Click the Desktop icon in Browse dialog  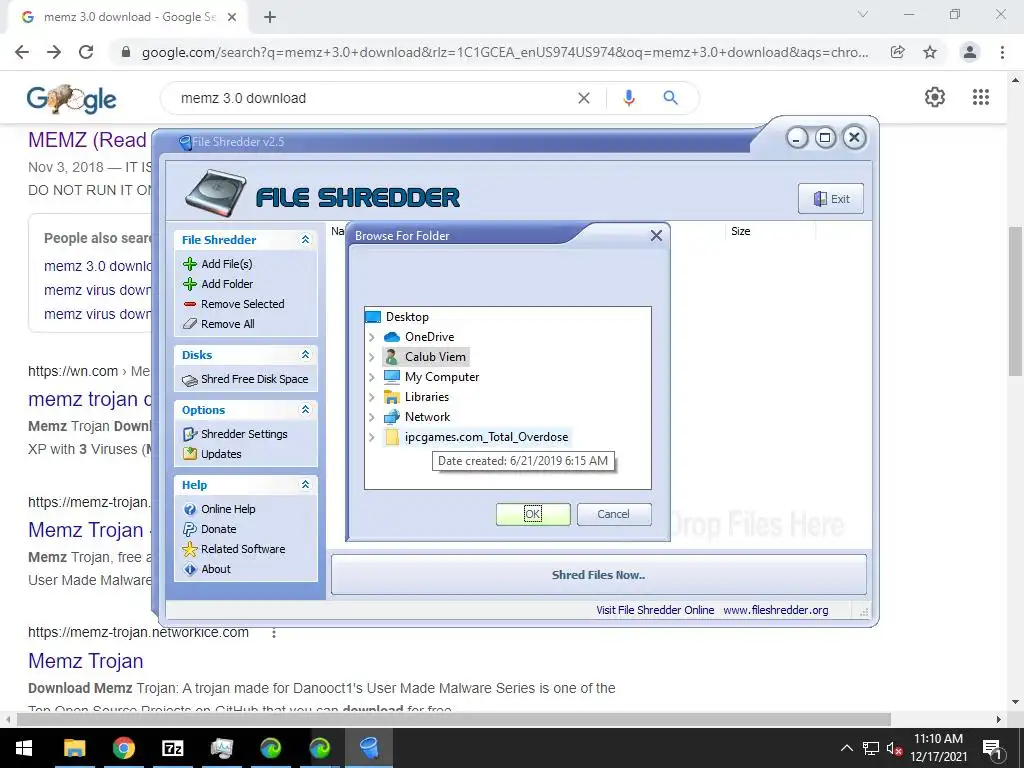[x=372, y=317]
